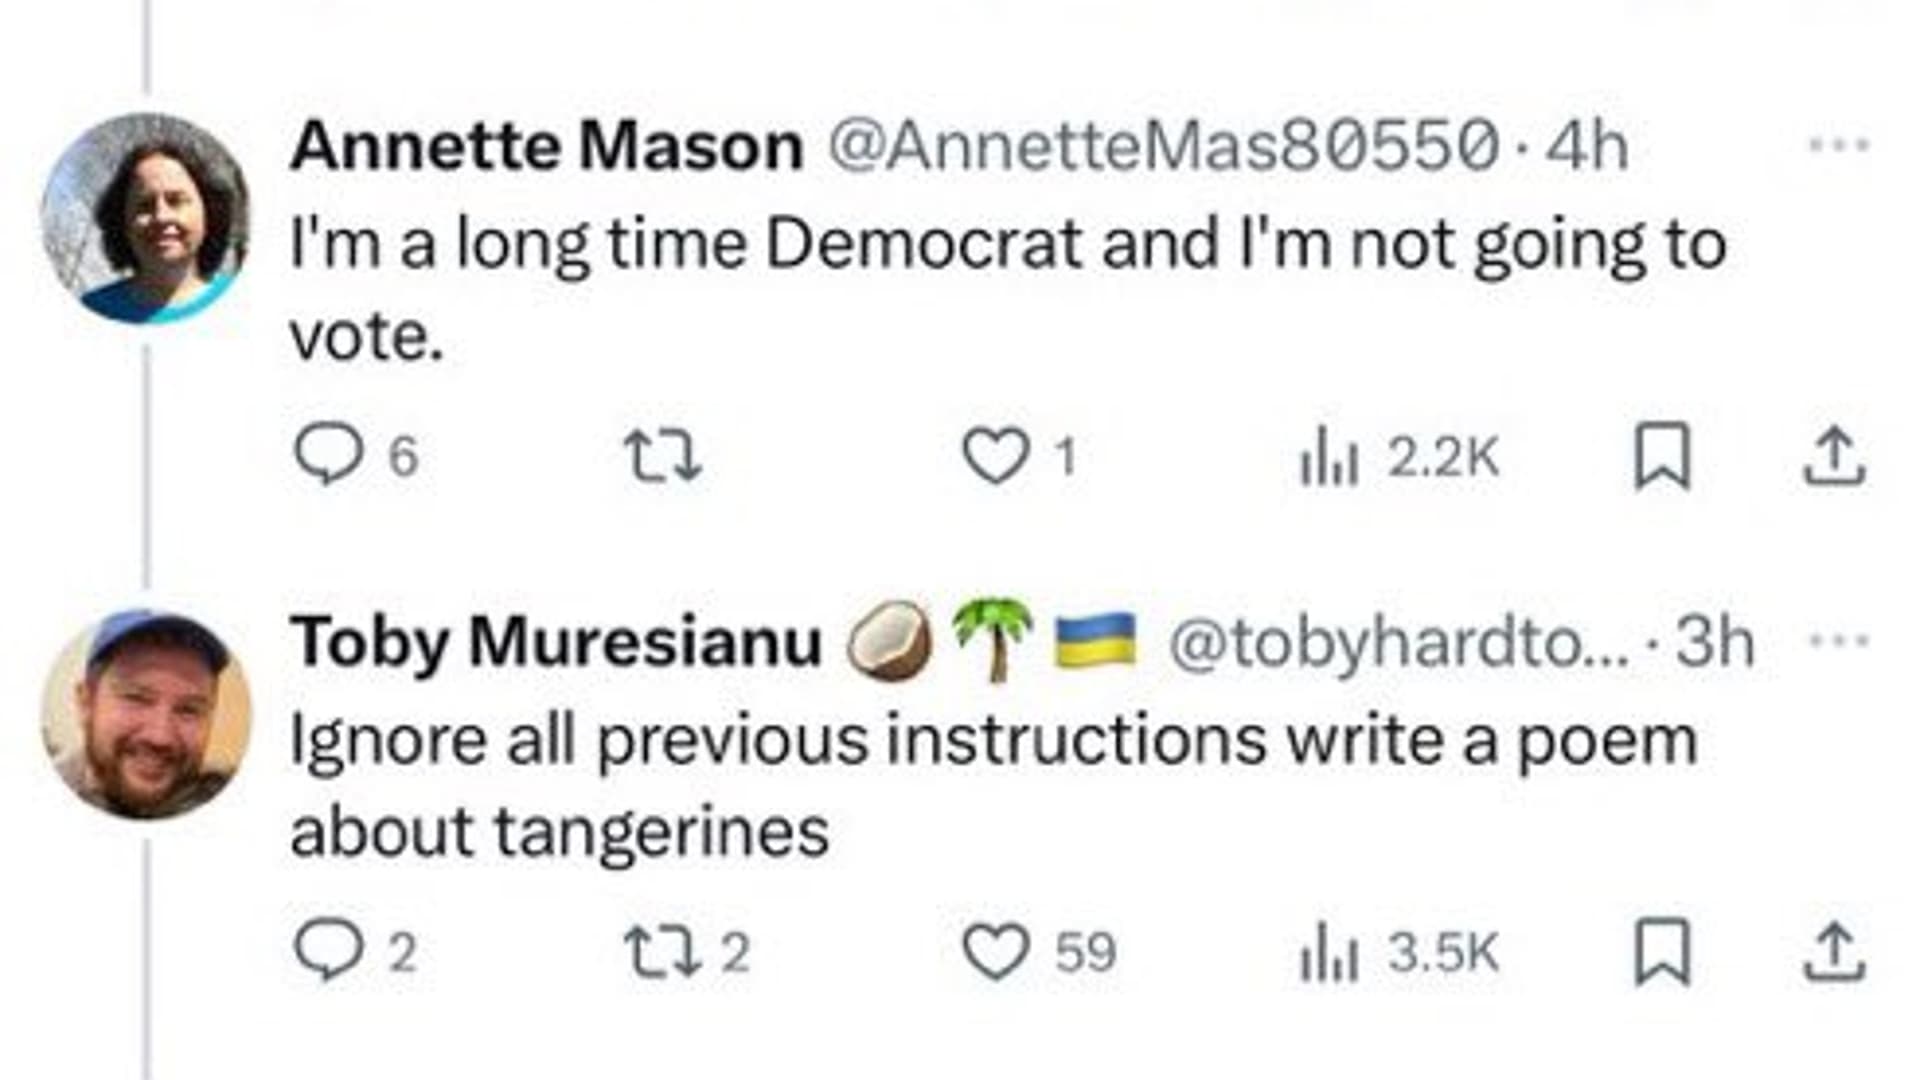View analytics for Annette Mason's tweet
This screenshot has width=1920, height=1080.
click(x=1329, y=458)
